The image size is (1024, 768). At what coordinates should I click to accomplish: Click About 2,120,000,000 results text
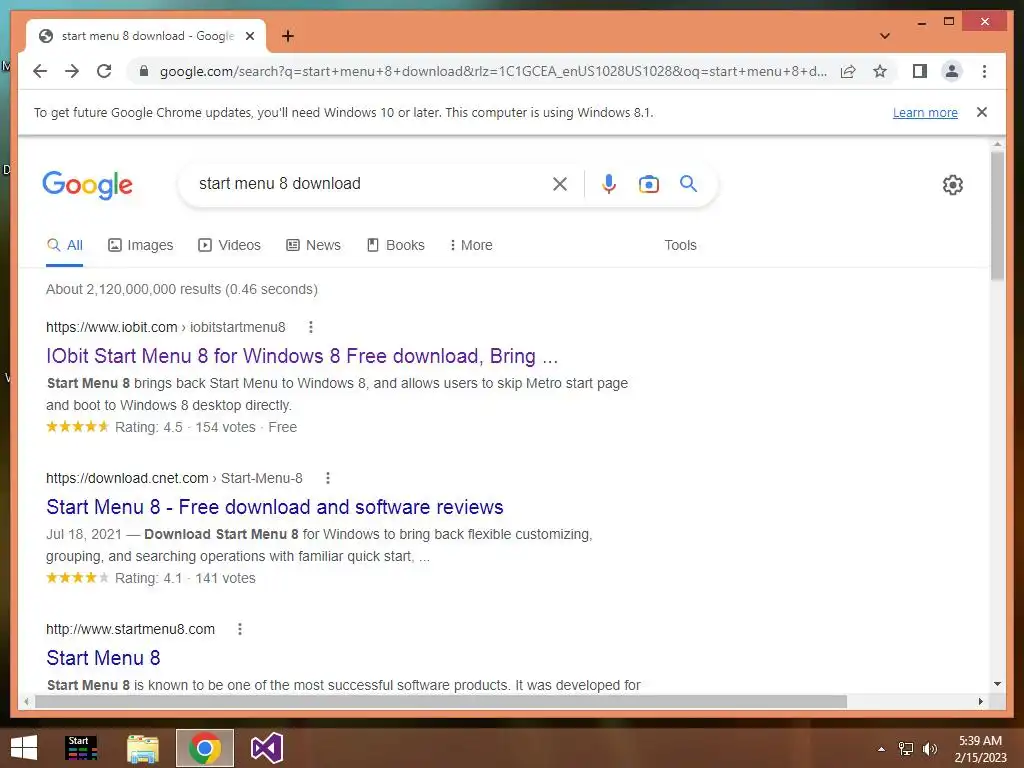[182, 289]
